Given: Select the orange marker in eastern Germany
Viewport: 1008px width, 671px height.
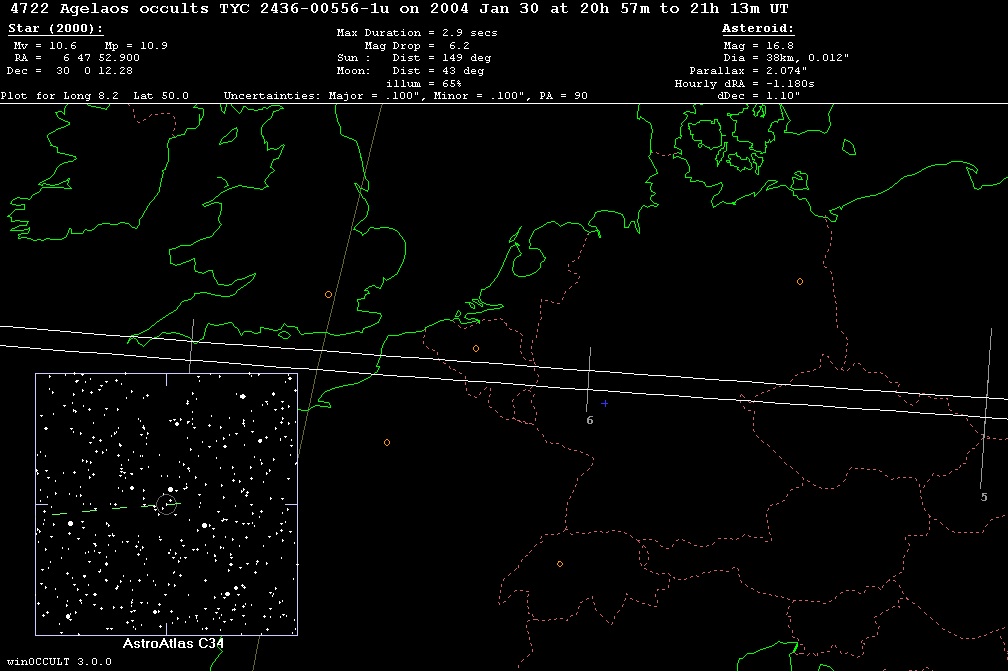Looking at the screenshot, I should 800,281.
